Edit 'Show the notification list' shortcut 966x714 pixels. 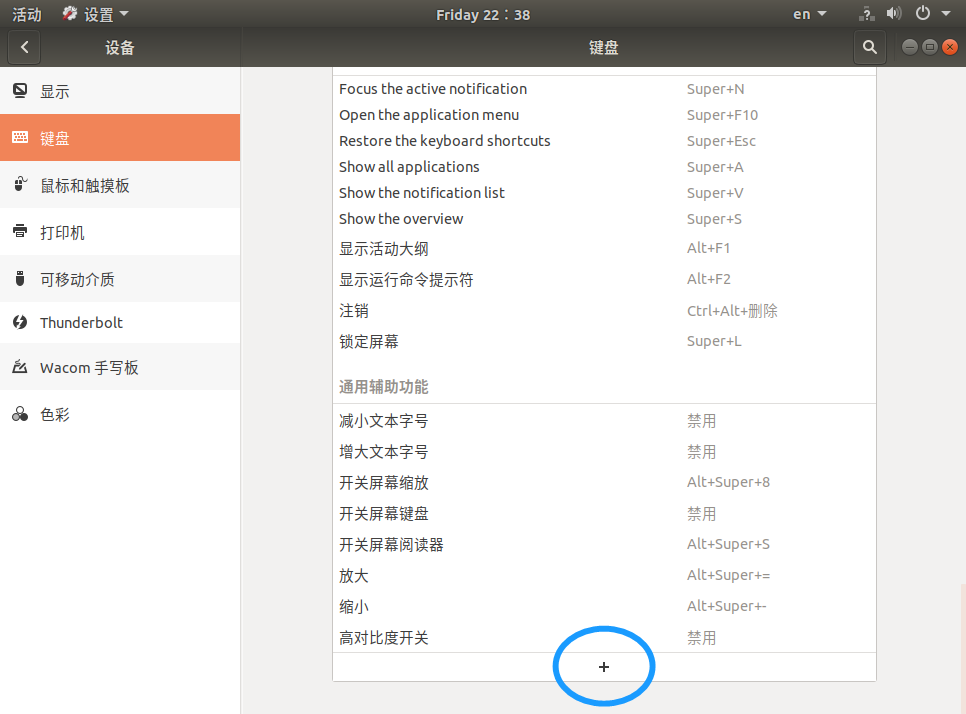coord(604,192)
